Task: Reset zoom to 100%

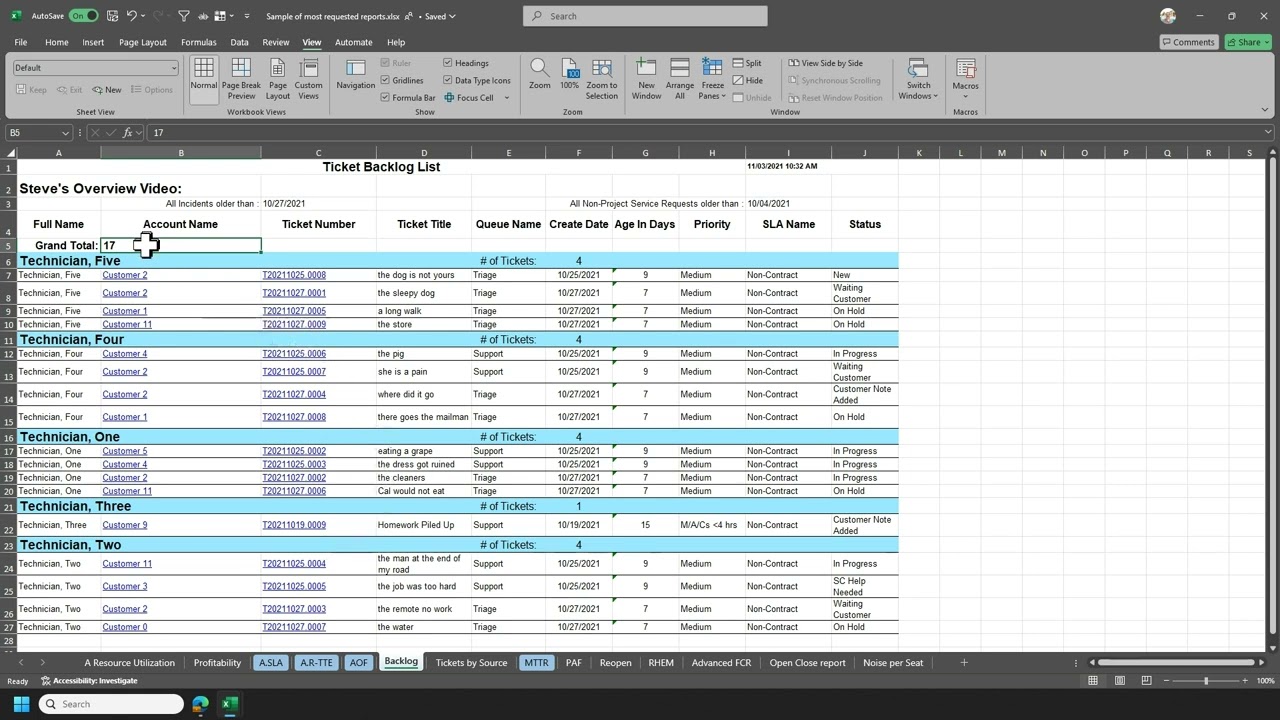Action: 570,76
